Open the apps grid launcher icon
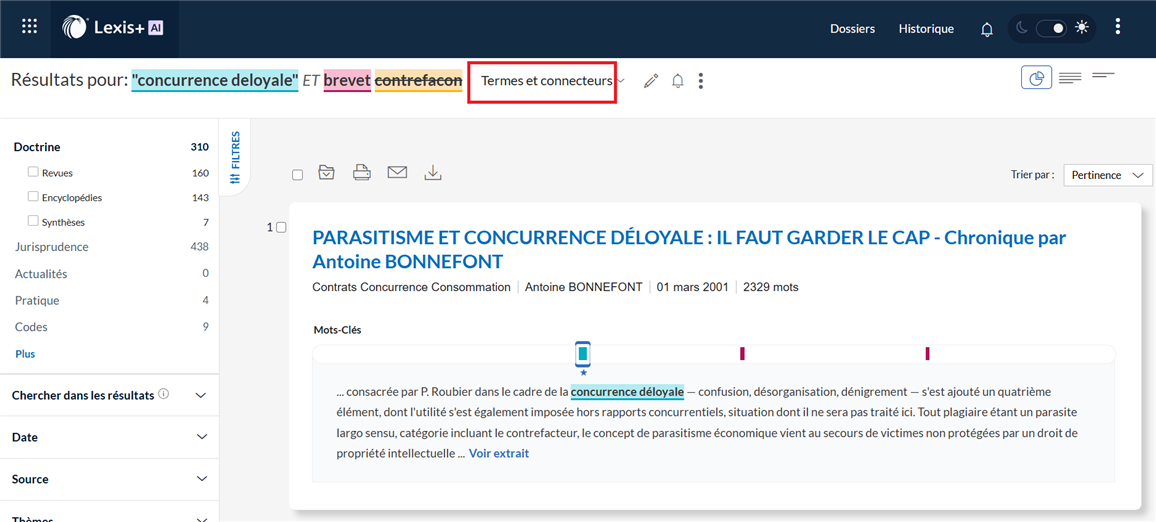The width and height of the screenshot is (1156, 522). click(29, 27)
